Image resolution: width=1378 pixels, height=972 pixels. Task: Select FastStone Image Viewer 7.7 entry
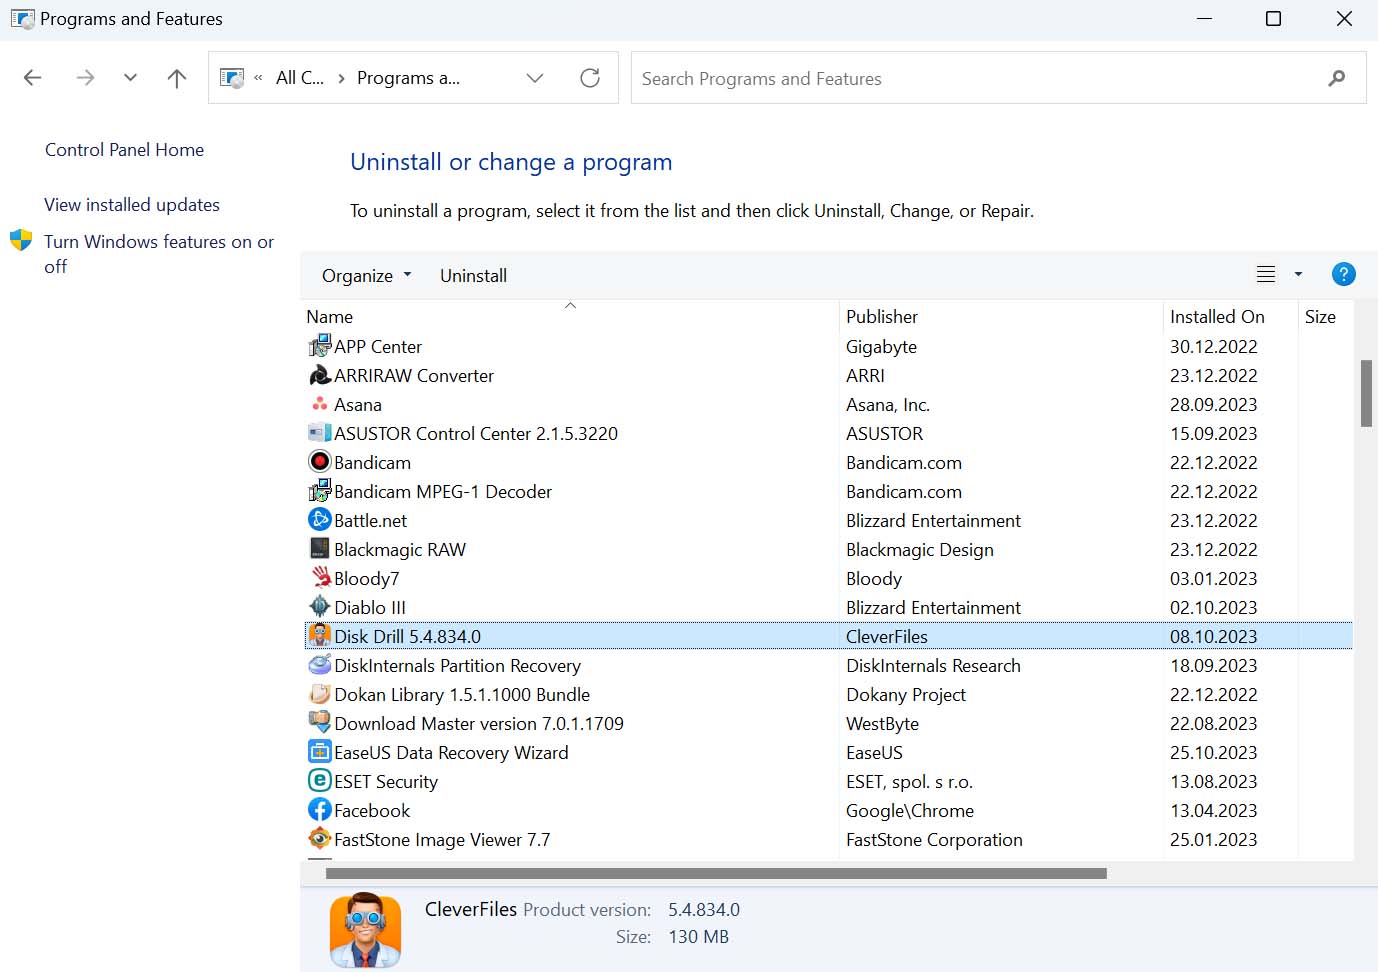point(442,840)
